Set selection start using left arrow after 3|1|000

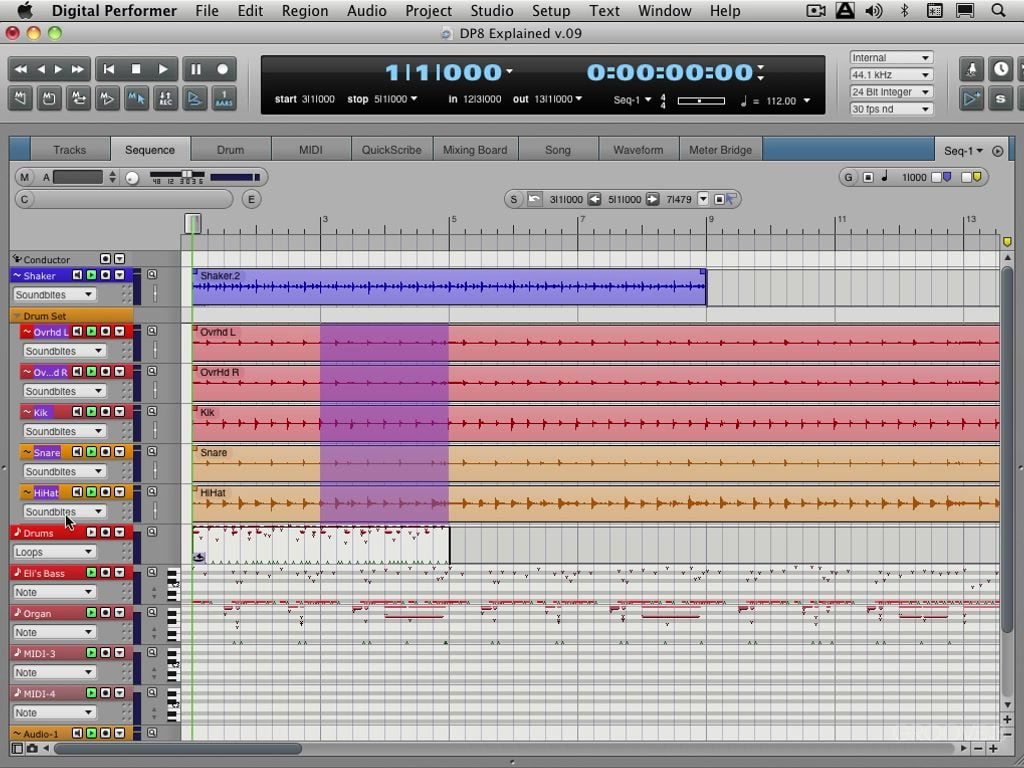click(x=594, y=199)
